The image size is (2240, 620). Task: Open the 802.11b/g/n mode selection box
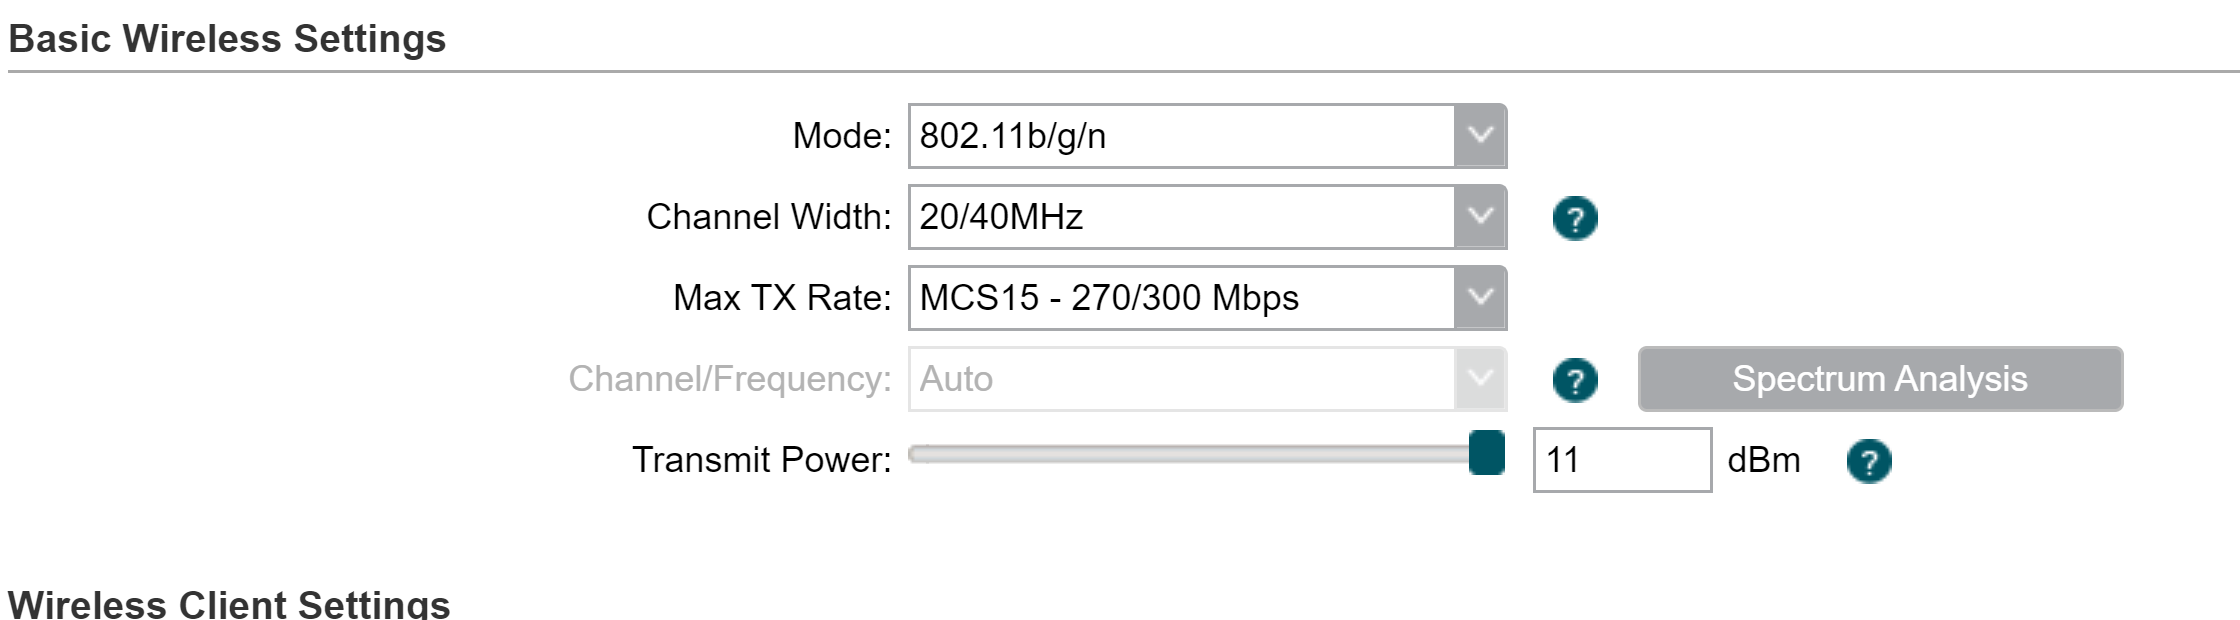pos(1207,136)
